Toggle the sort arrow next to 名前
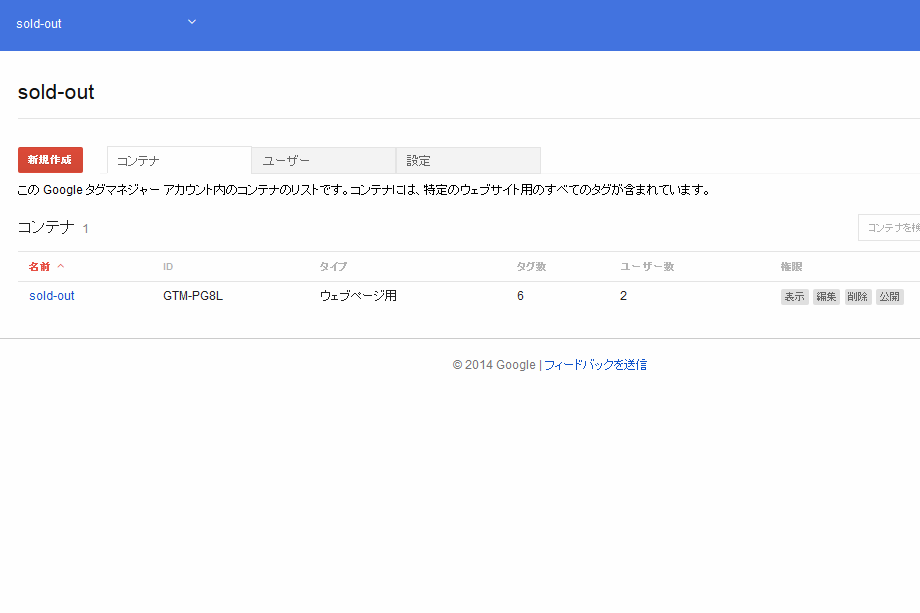 60,266
